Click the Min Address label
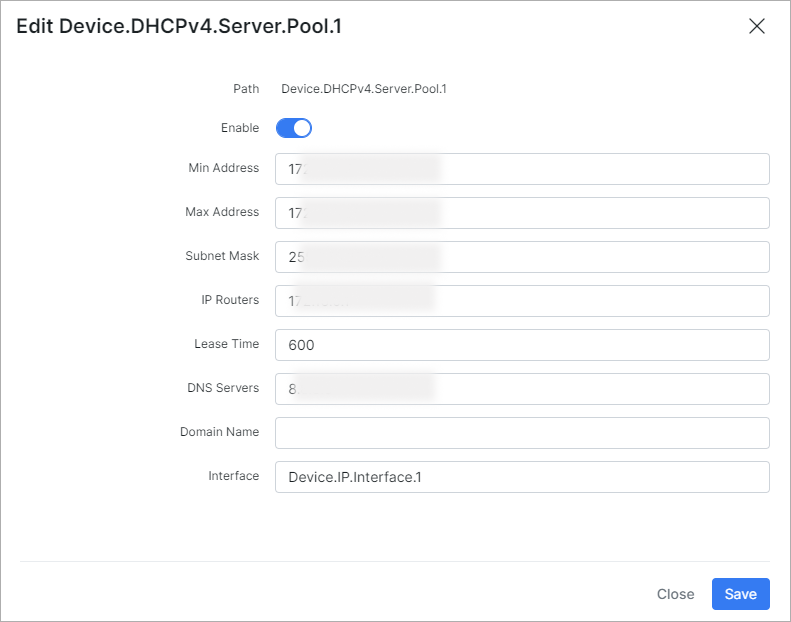The height and width of the screenshot is (622, 791). click(223, 167)
